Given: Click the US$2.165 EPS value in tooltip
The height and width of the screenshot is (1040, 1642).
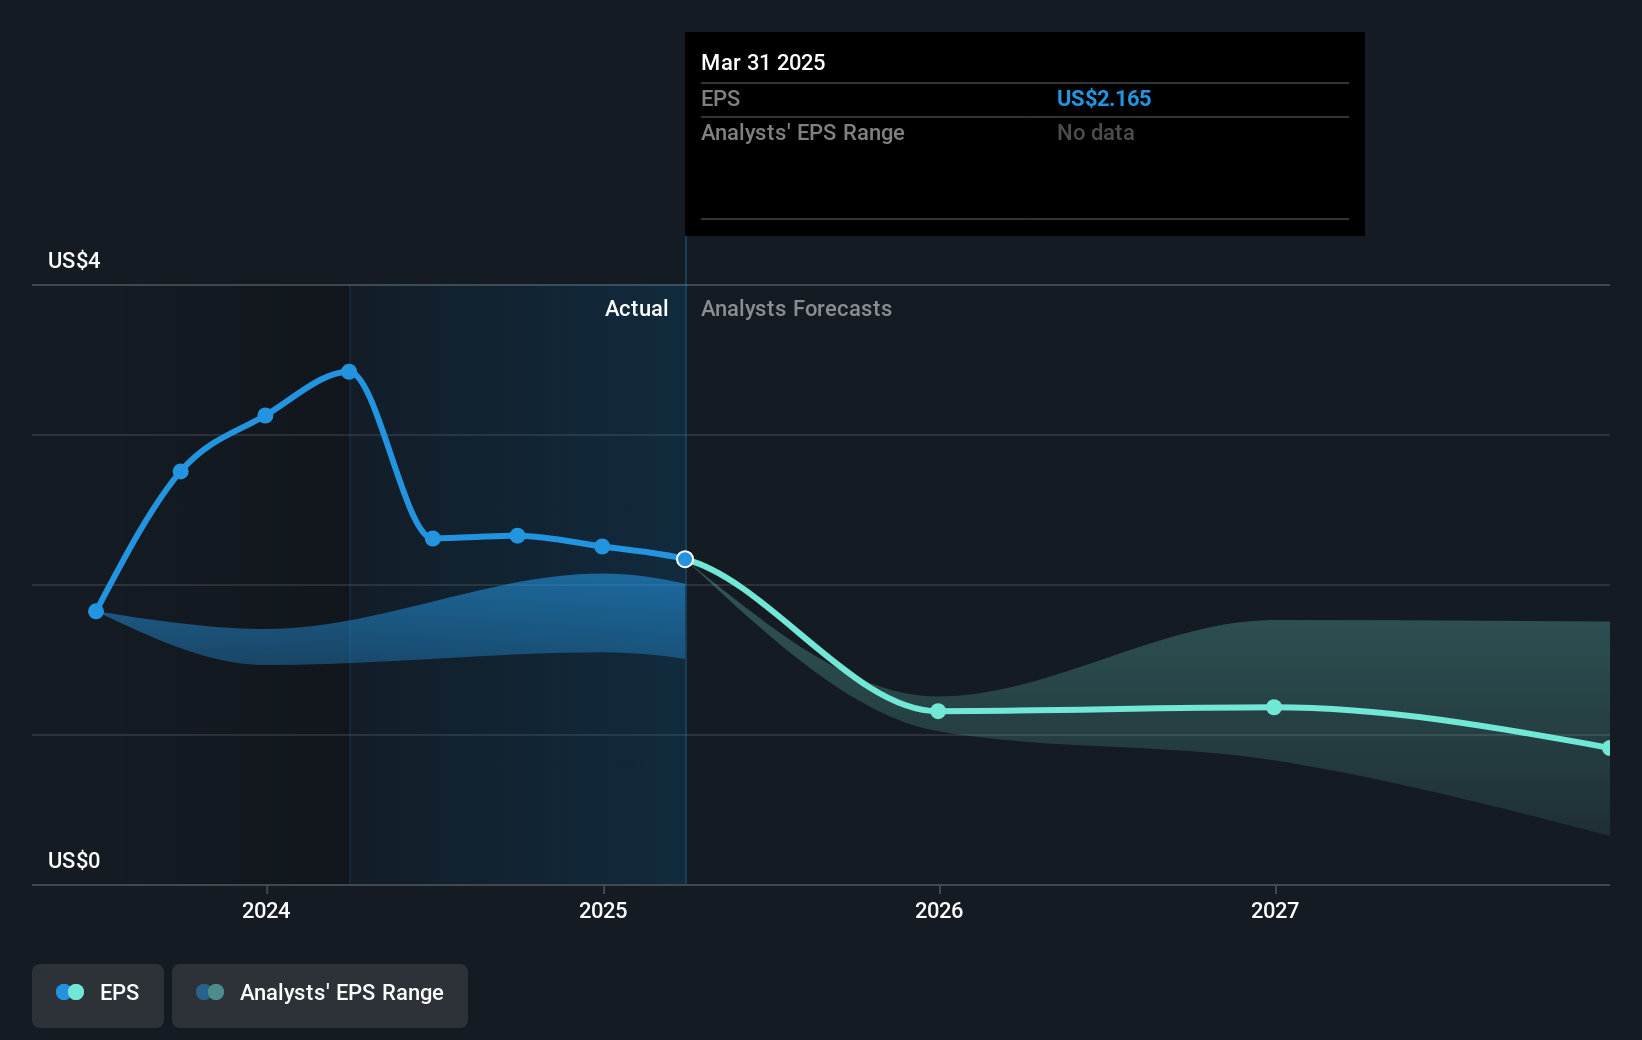Looking at the screenshot, I should [x=1104, y=98].
